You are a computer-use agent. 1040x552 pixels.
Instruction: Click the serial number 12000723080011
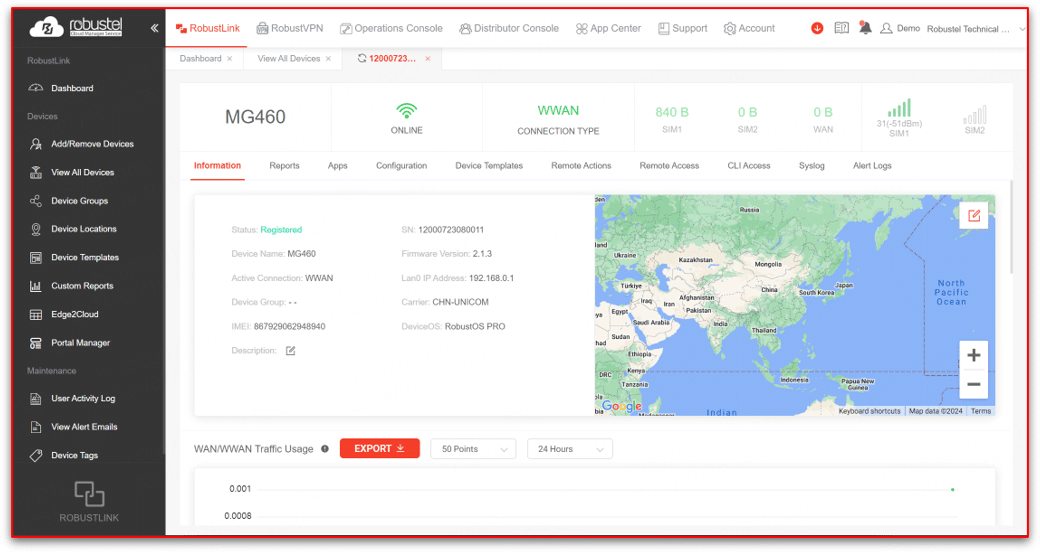pos(451,230)
